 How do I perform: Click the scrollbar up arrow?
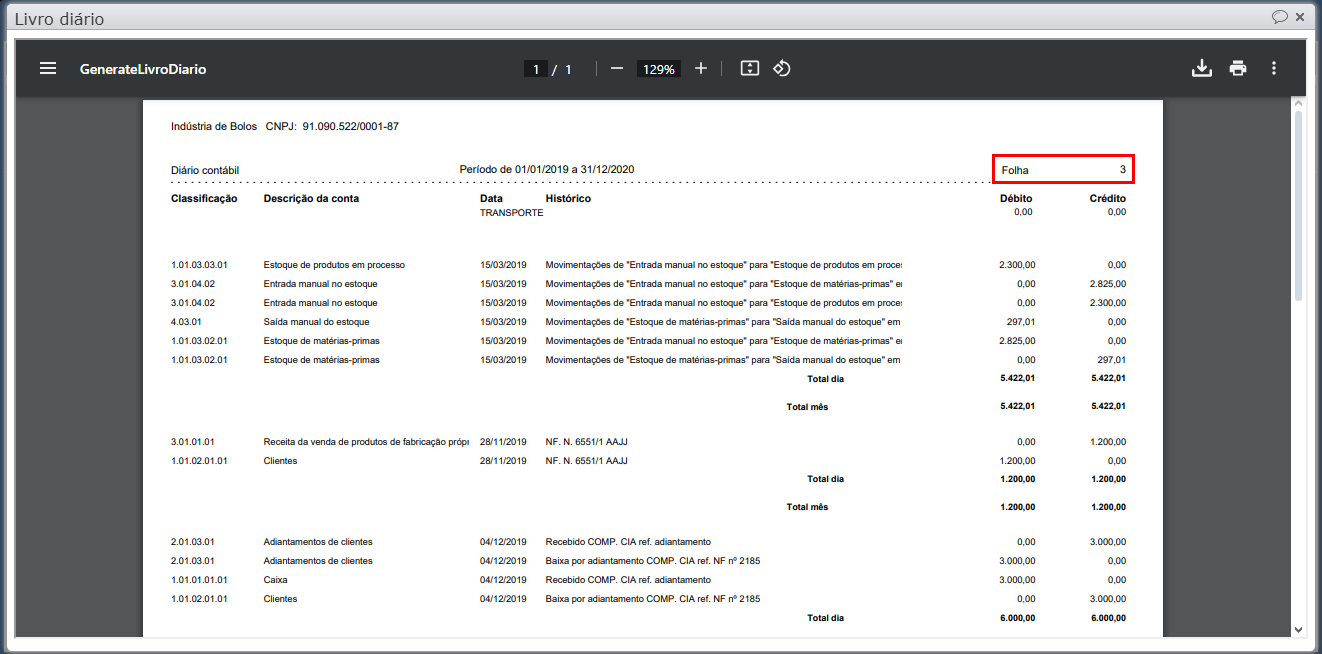(x=1298, y=104)
